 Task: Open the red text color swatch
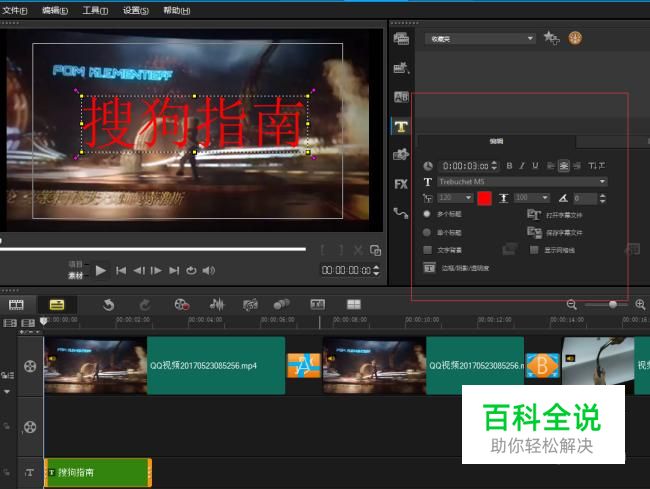pyautogui.click(x=485, y=198)
